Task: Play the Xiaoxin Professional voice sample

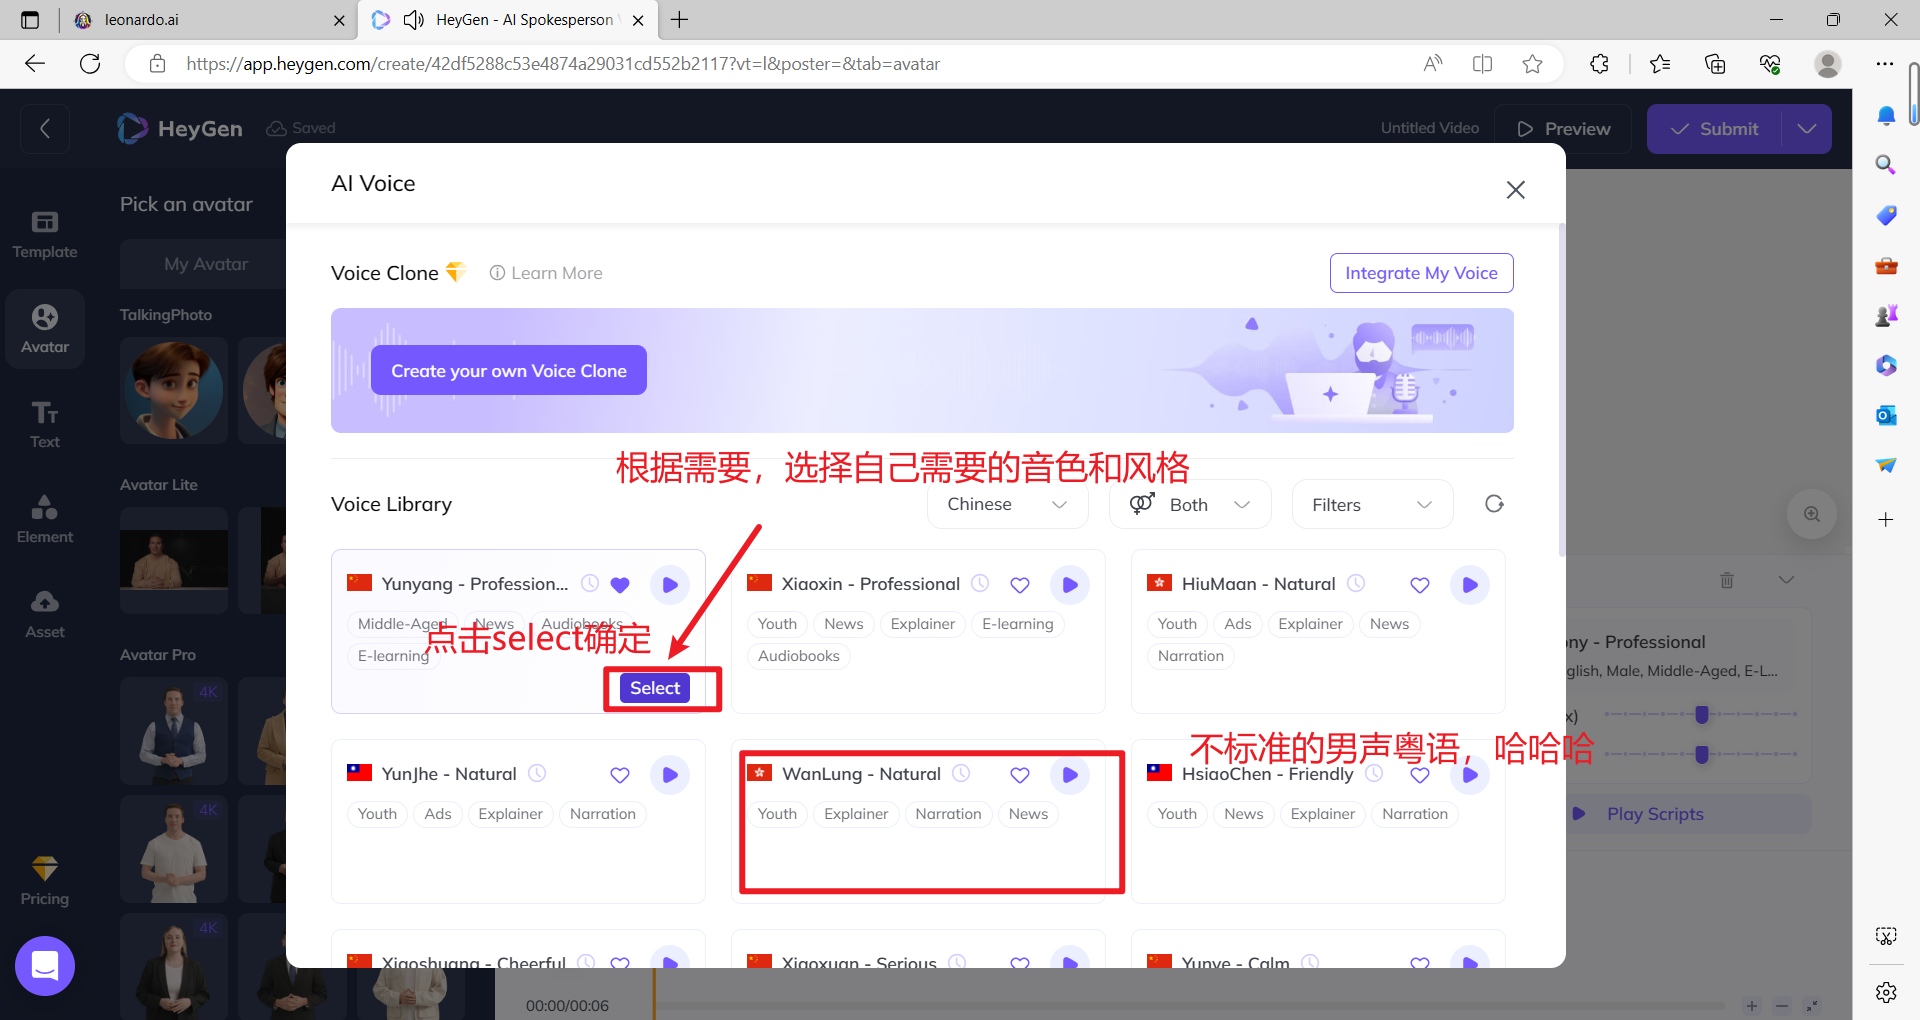Action: click(1070, 585)
